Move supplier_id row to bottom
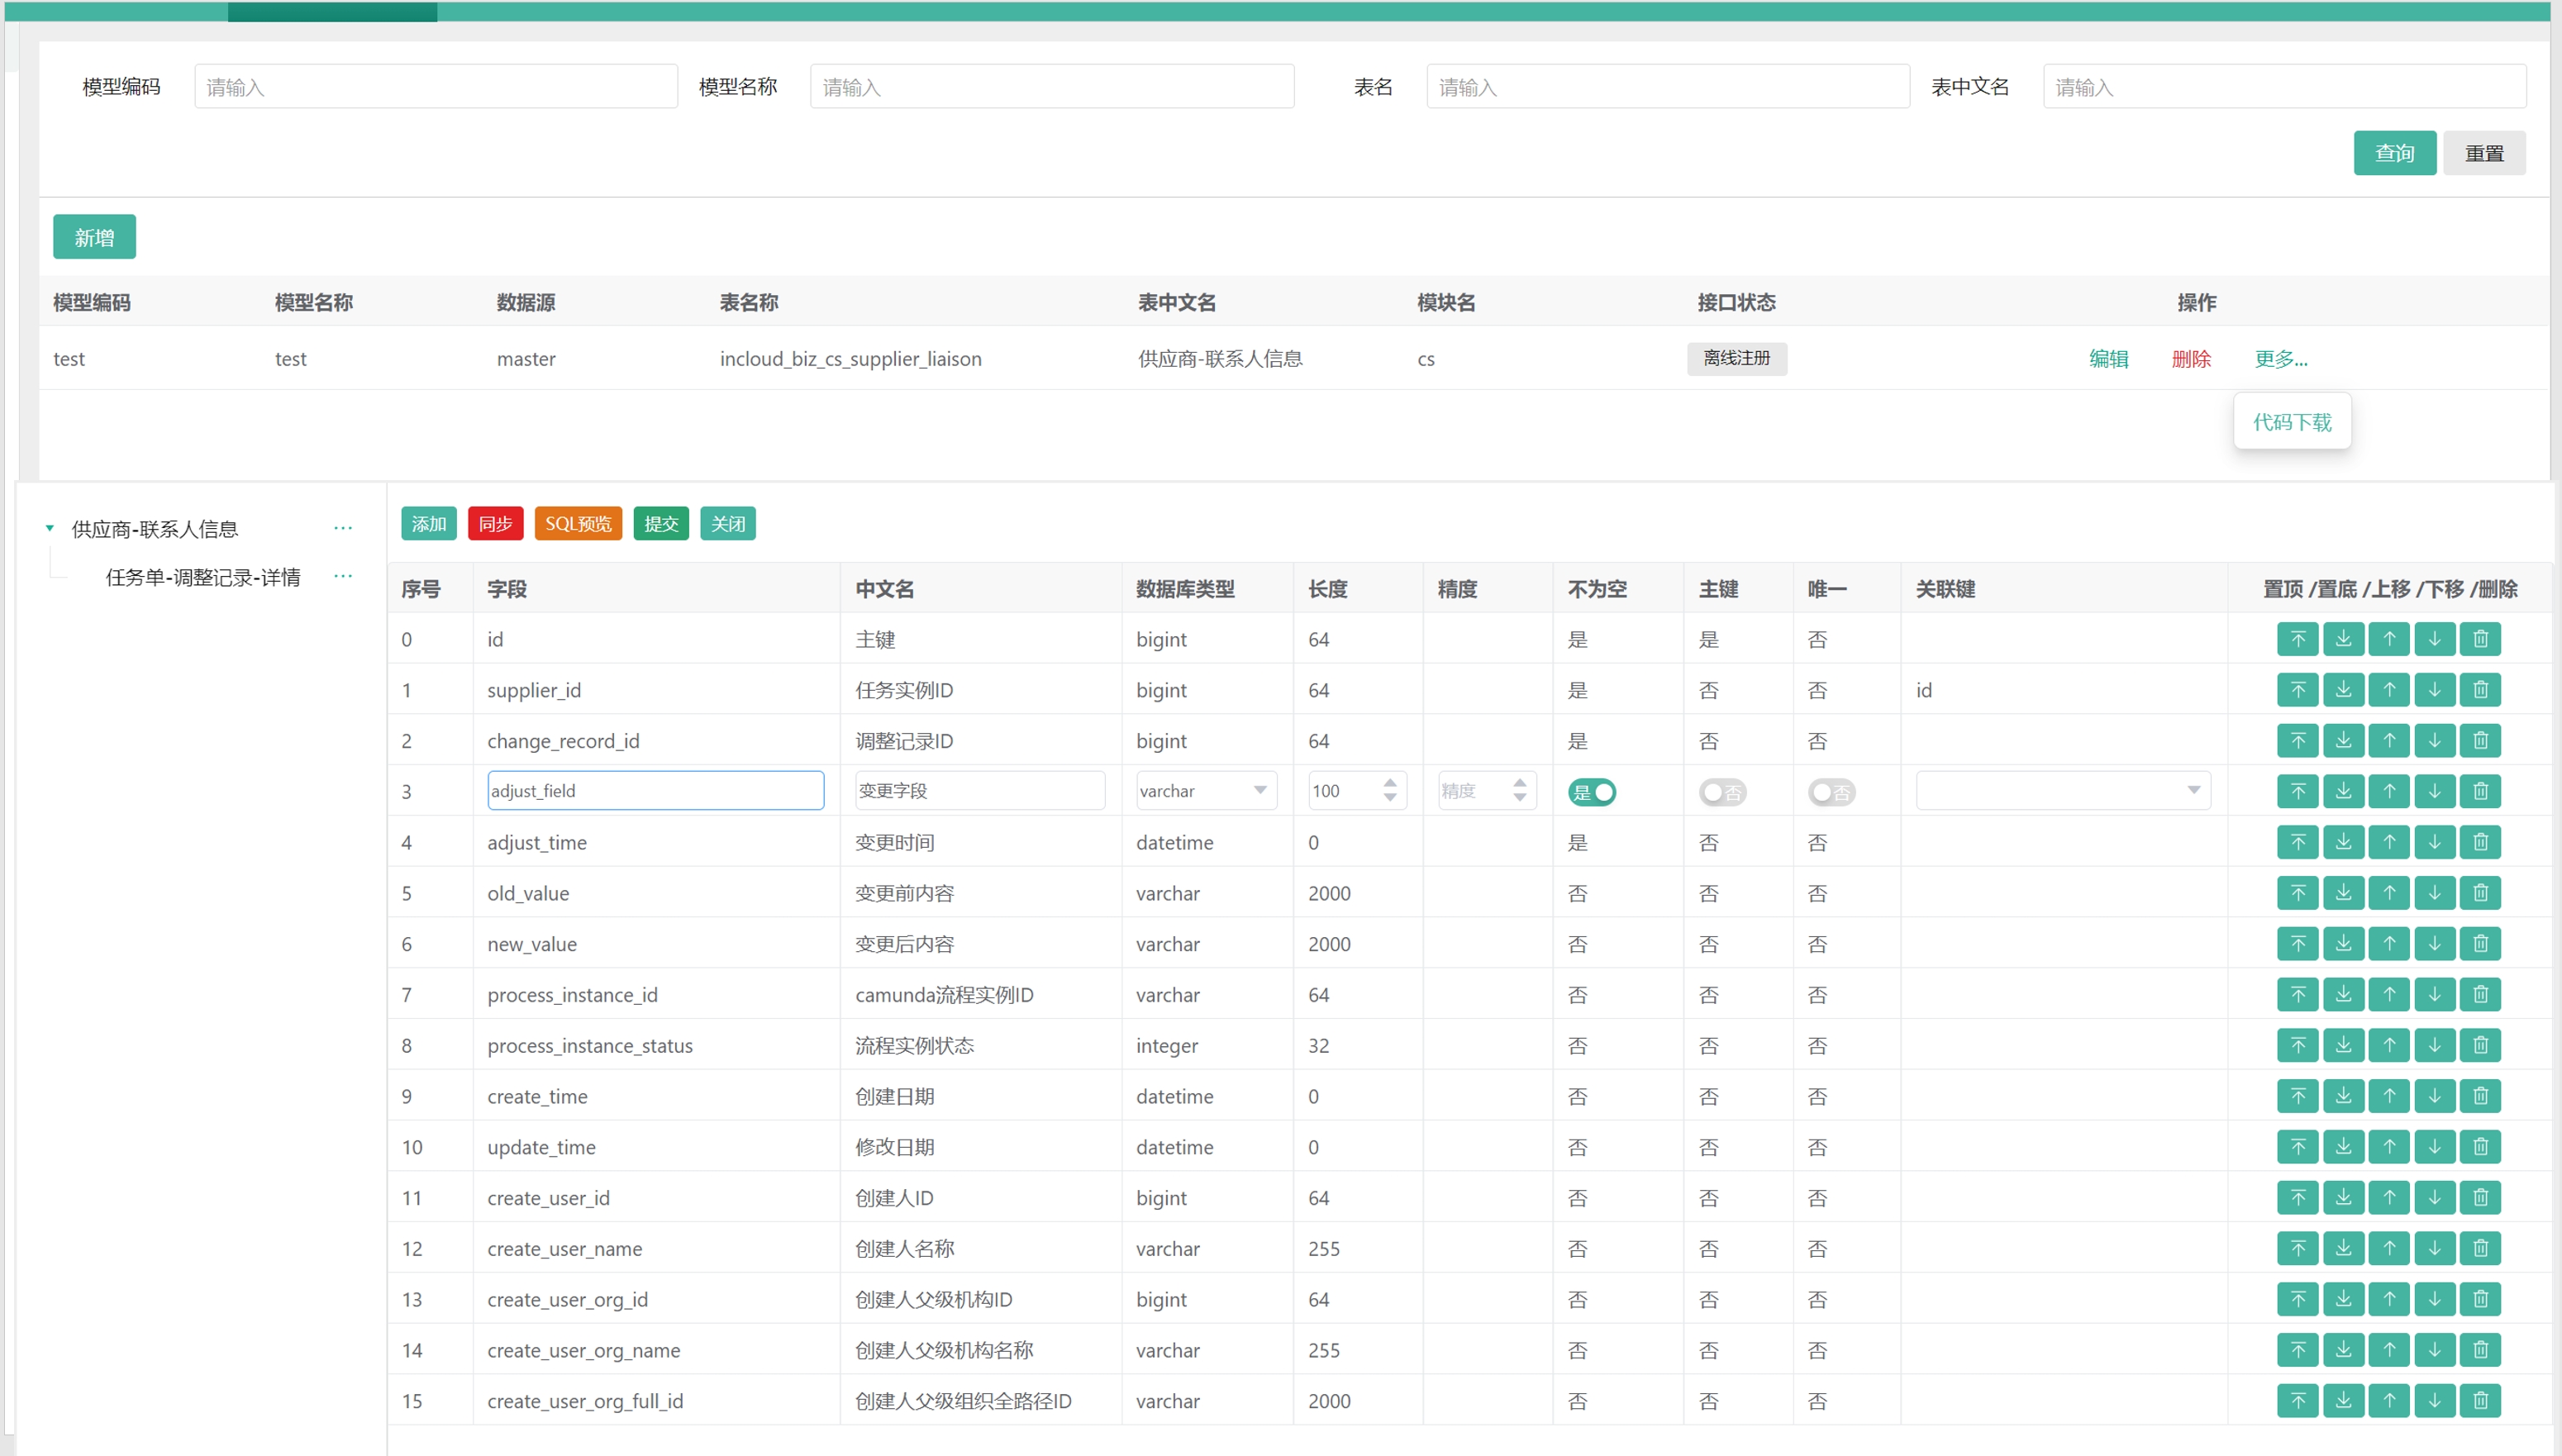This screenshot has width=2562, height=1456. (x=2343, y=690)
